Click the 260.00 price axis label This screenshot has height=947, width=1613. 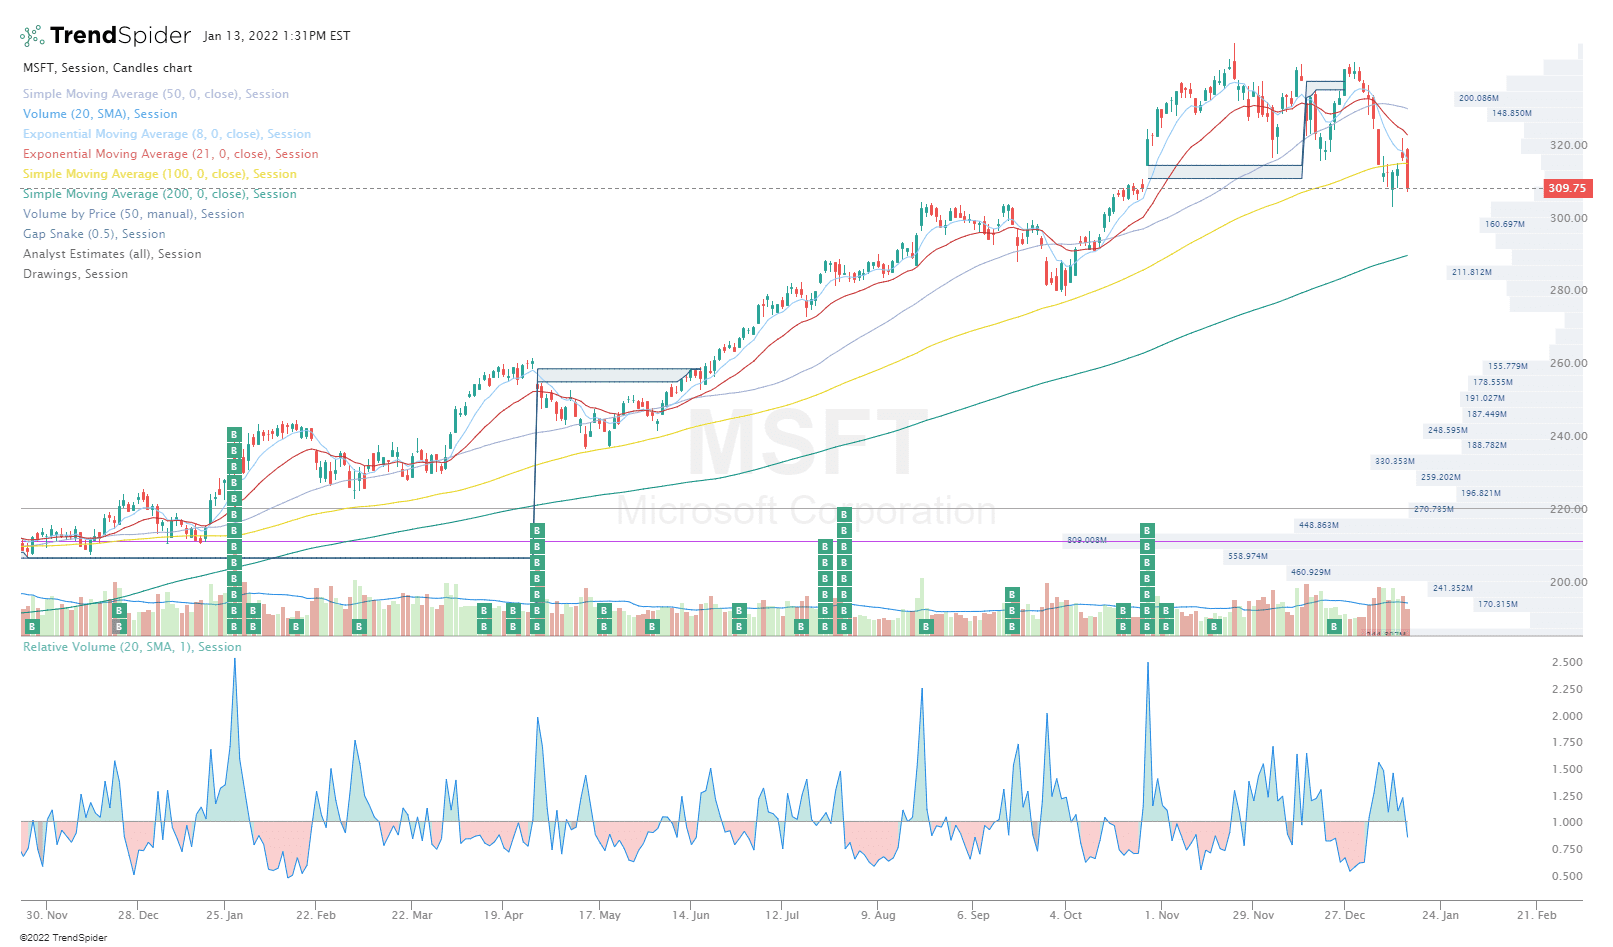coord(1568,363)
